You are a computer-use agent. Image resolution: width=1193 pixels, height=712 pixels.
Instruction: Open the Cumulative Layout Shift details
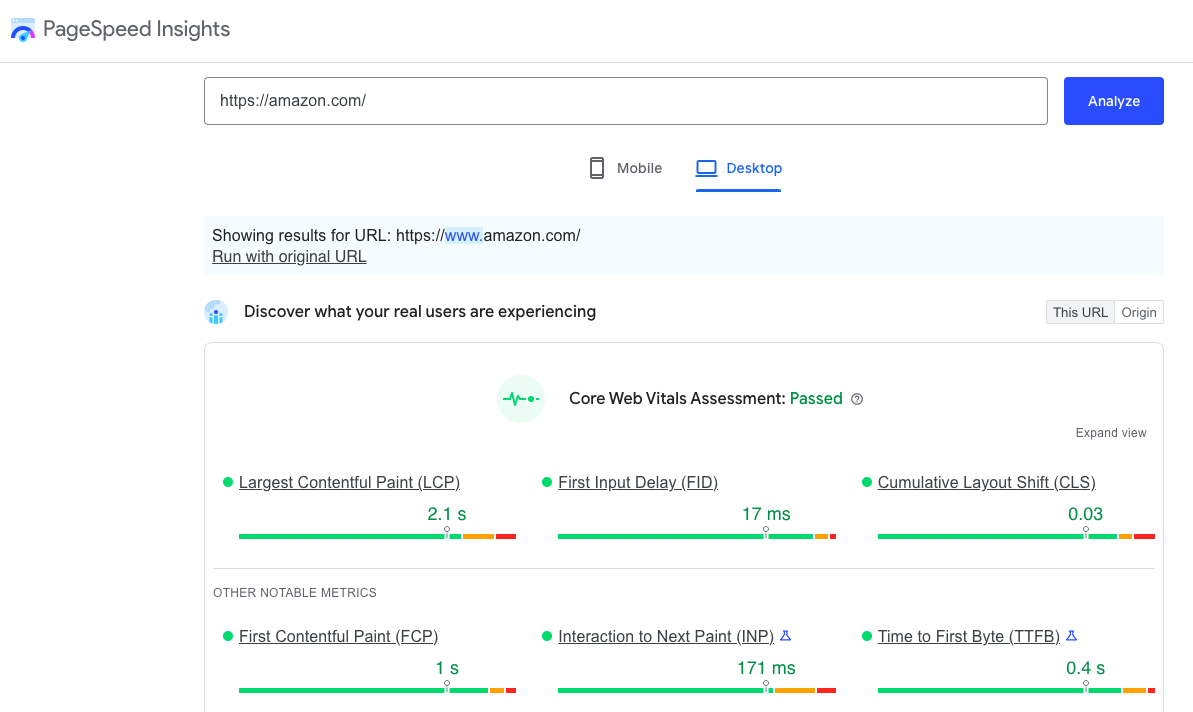click(986, 482)
